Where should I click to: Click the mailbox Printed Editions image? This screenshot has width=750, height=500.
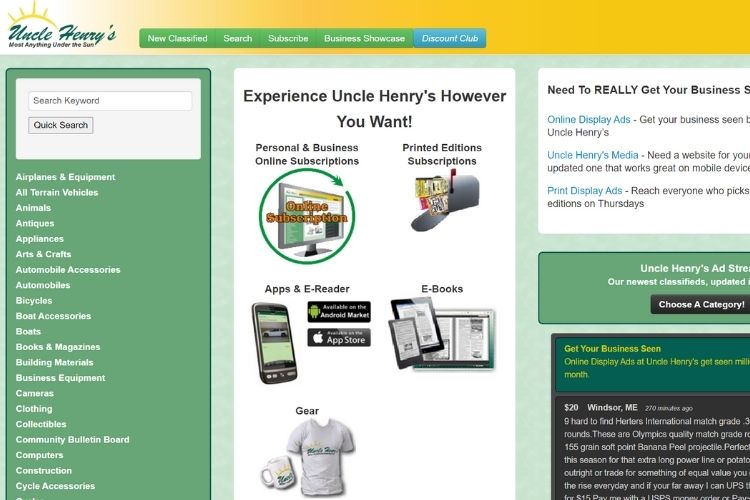tap(444, 201)
